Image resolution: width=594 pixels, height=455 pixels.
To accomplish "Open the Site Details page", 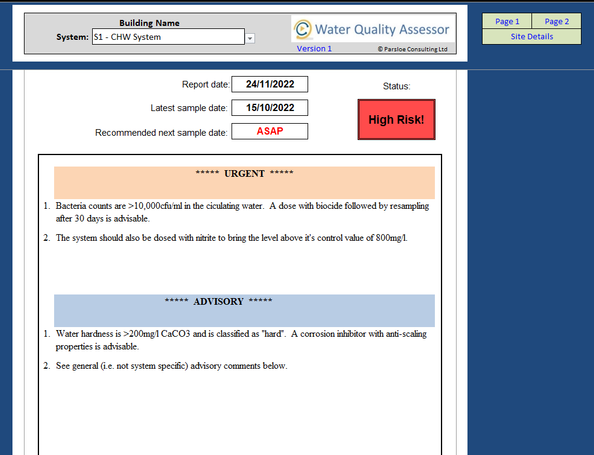I will click(531, 37).
